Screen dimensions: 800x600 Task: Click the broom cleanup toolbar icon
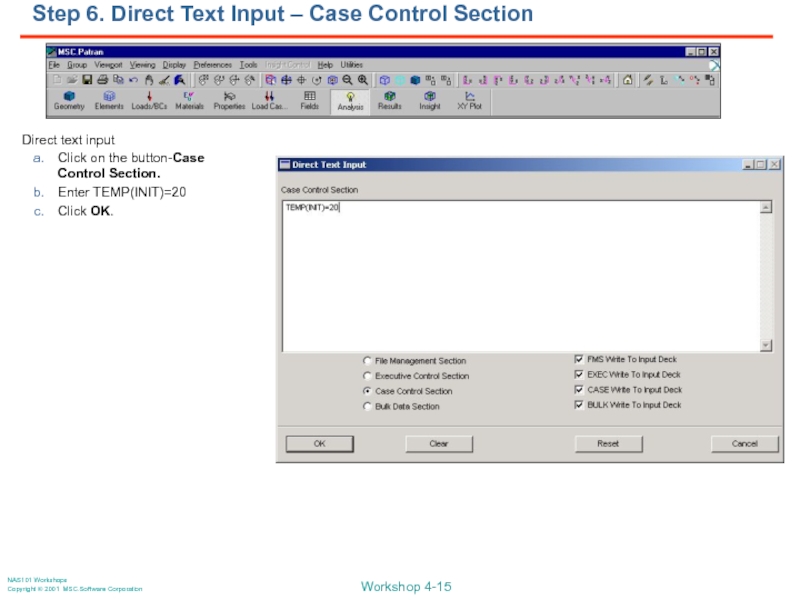pyautogui.click(x=164, y=80)
